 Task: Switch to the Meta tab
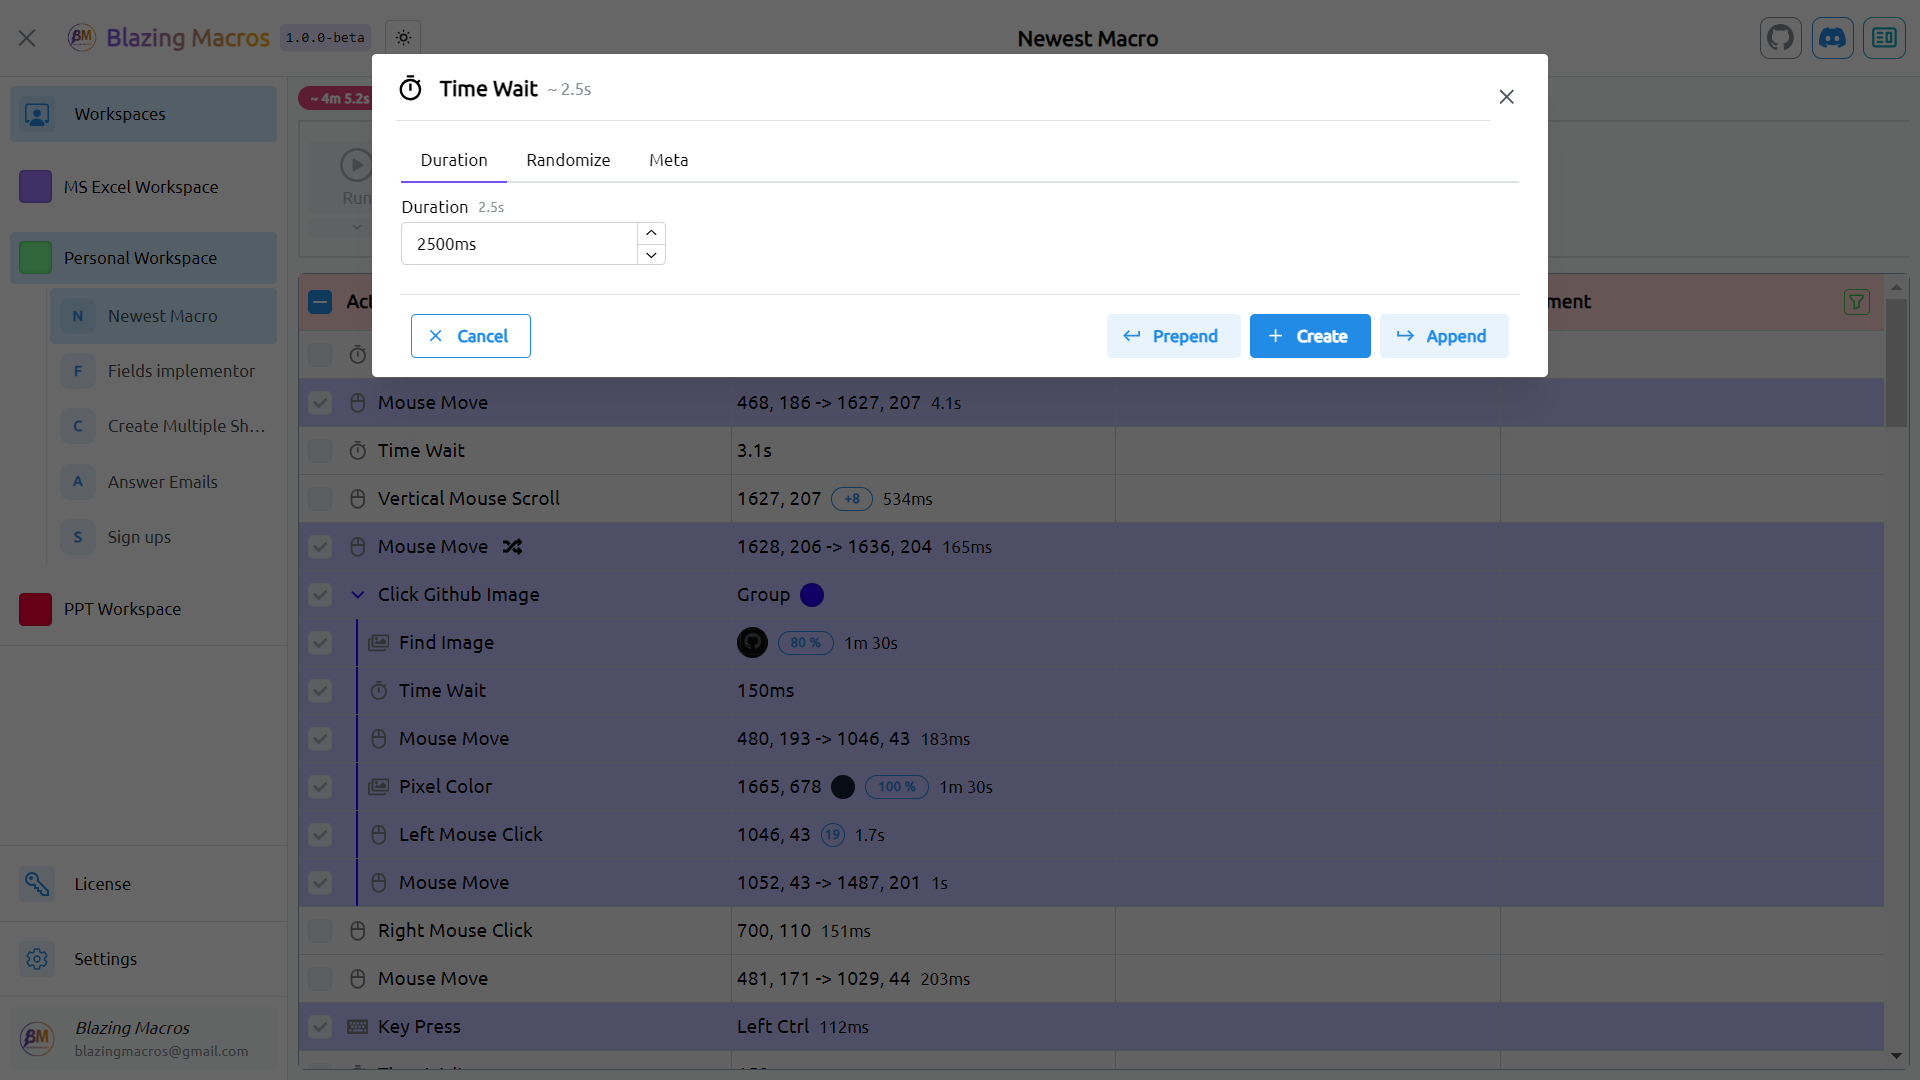click(668, 160)
